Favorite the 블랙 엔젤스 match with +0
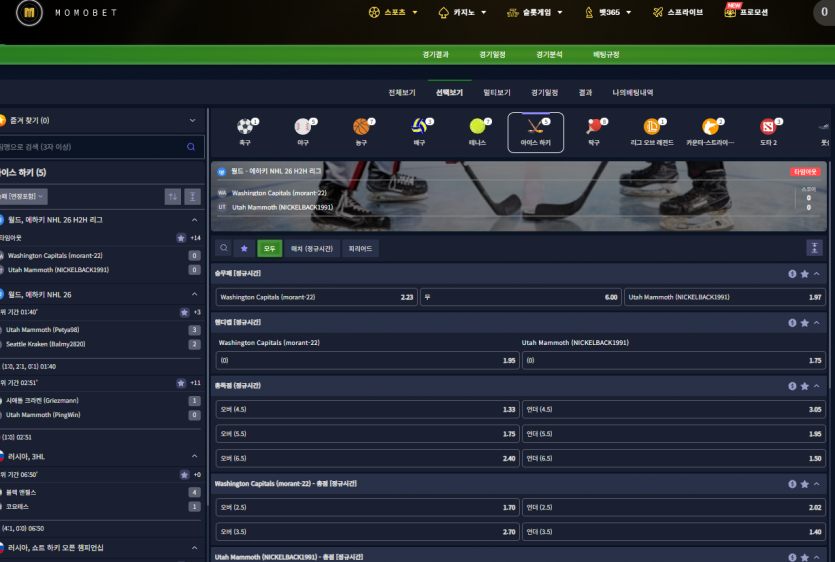The image size is (835, 562). (184, 475)
